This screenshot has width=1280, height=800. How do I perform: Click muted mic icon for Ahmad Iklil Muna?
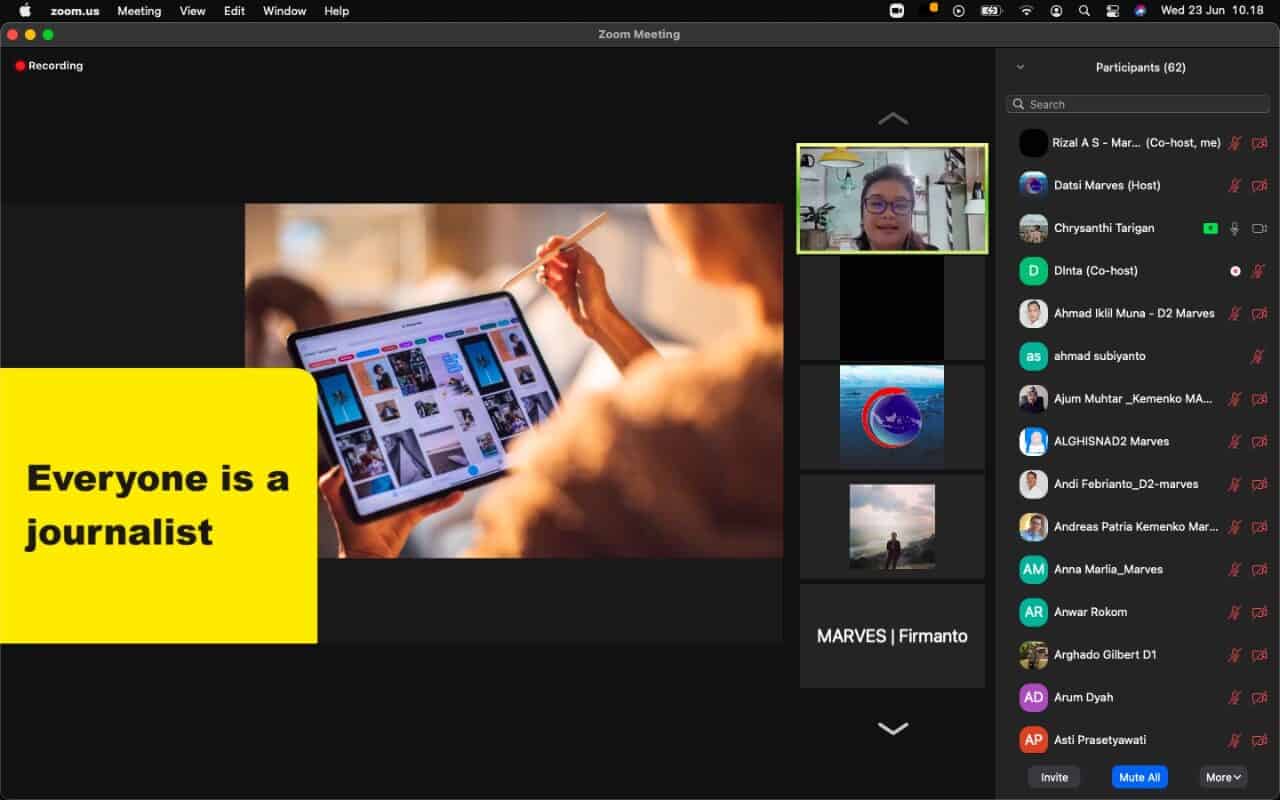[x=1235, y=314]
